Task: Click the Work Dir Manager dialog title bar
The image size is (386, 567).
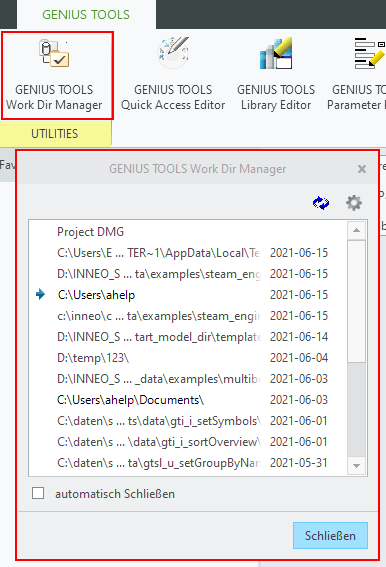Action: pyautogui.click(x=198, y=169)
